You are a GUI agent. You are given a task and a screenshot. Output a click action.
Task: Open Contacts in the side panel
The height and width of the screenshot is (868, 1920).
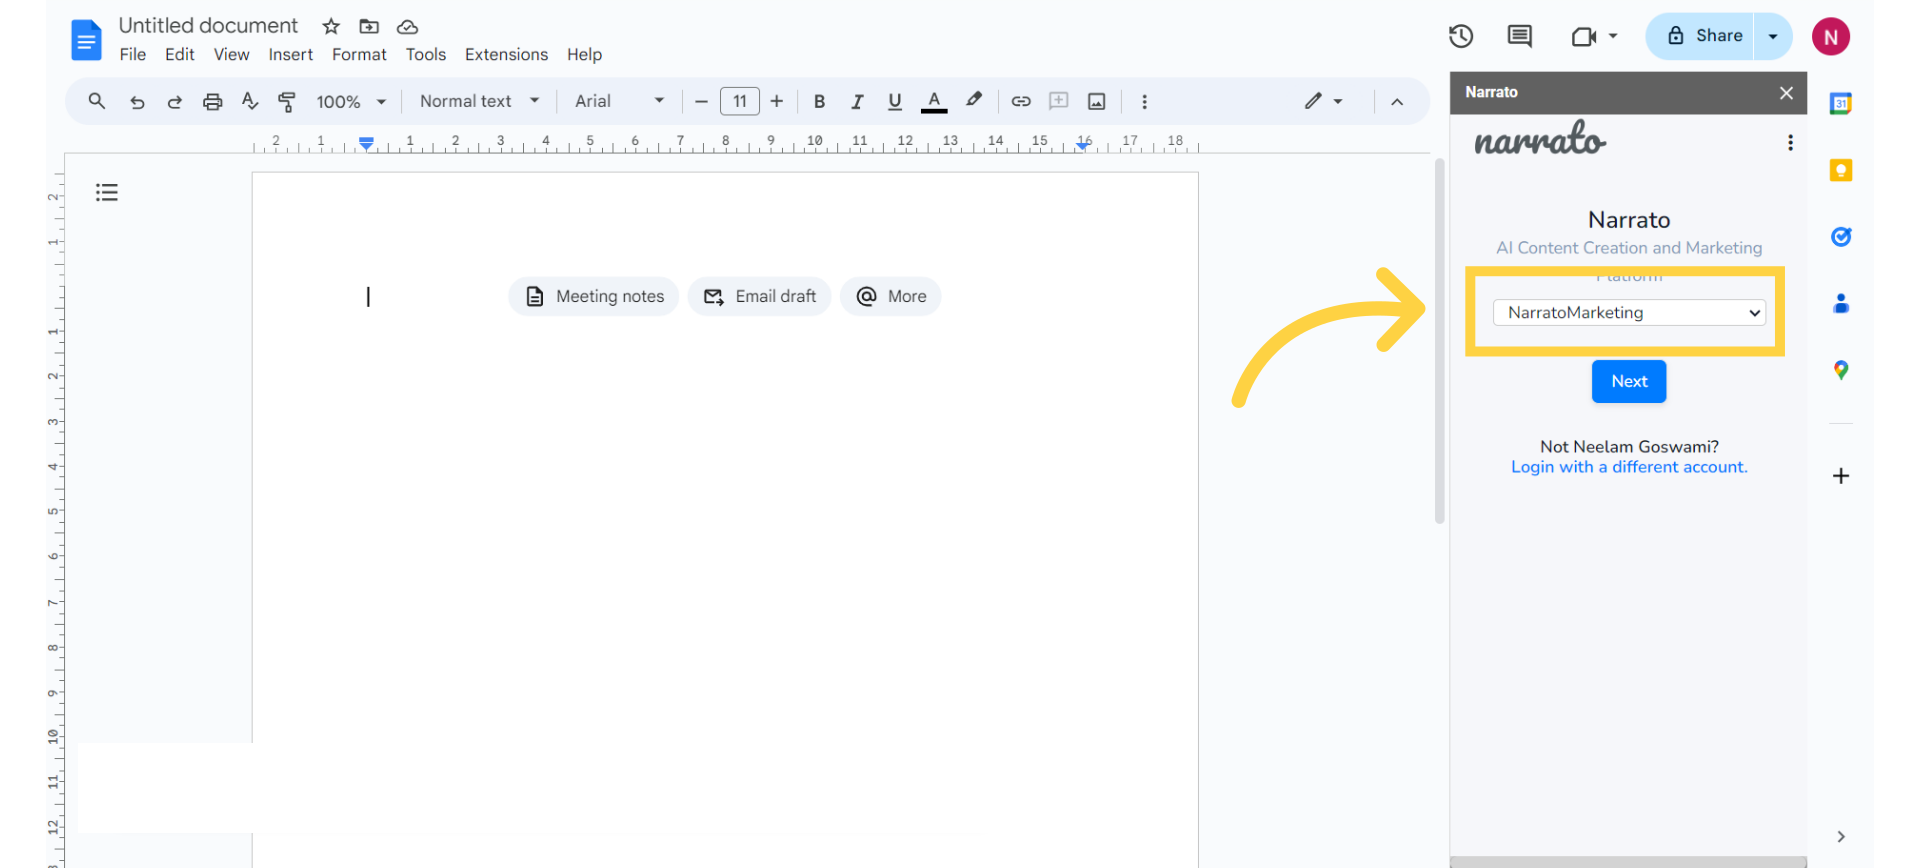point(1841,304)
